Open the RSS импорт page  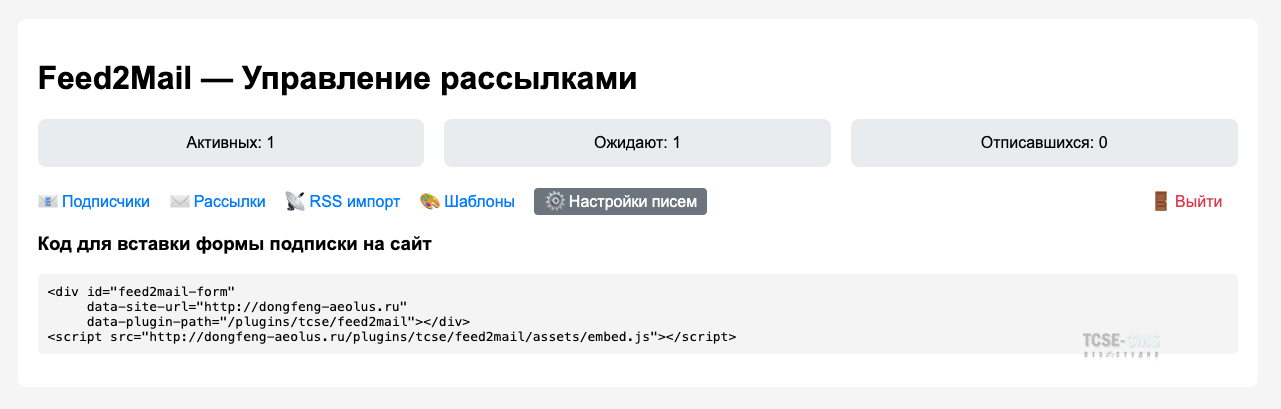point(355,202)
